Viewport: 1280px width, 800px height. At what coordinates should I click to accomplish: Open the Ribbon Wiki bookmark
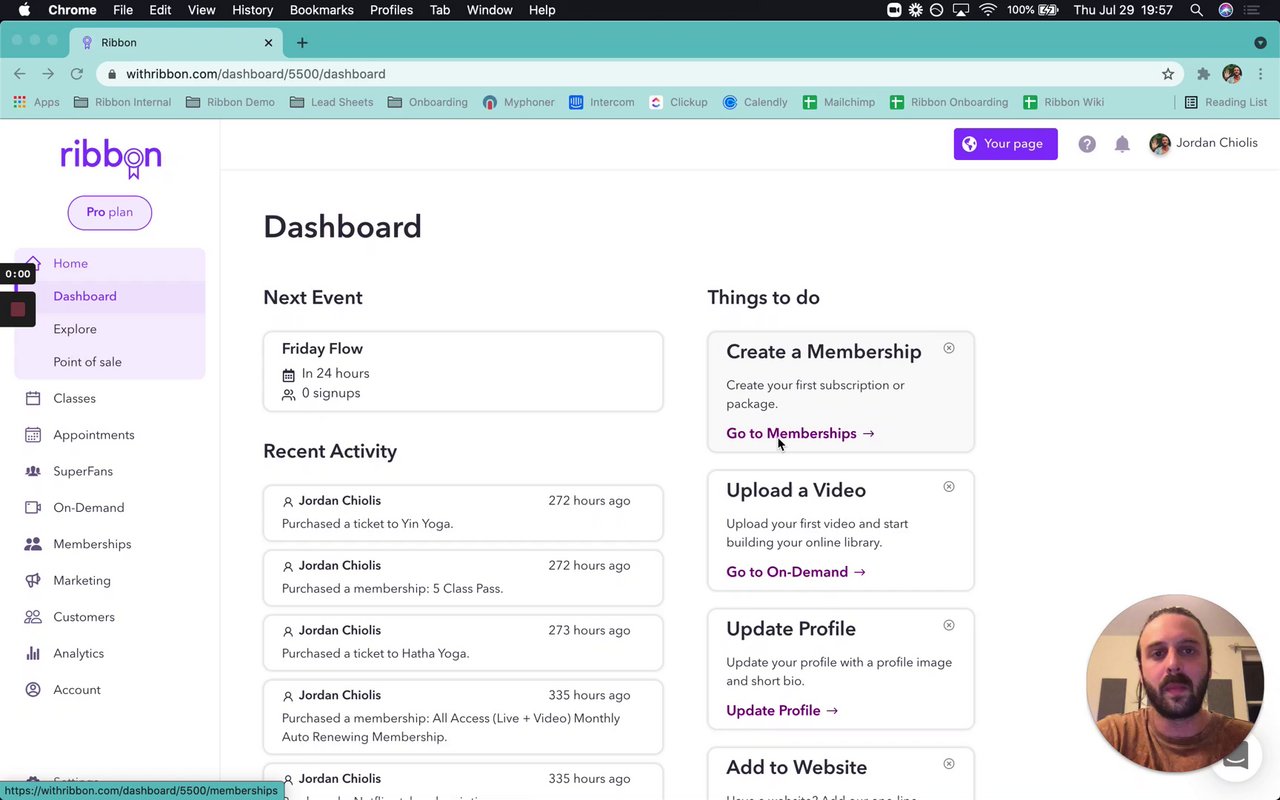pos(1063,102)
